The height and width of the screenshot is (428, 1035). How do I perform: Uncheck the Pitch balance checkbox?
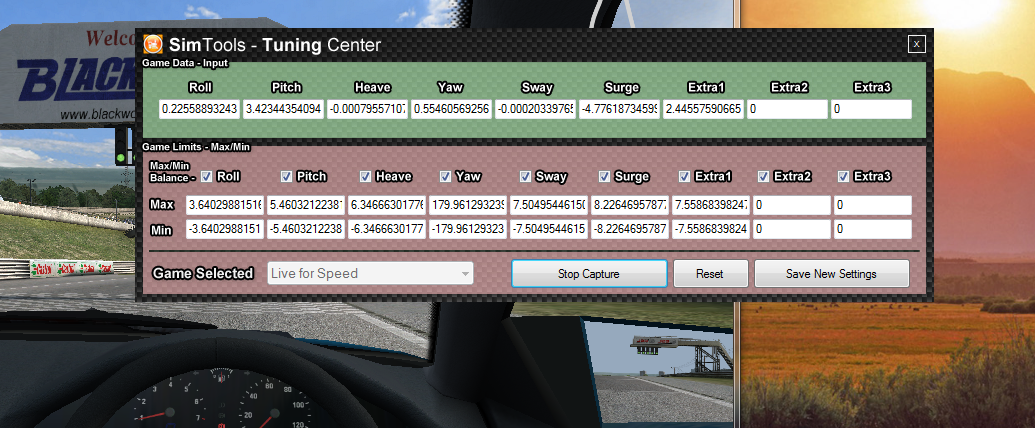pos(286,176)
